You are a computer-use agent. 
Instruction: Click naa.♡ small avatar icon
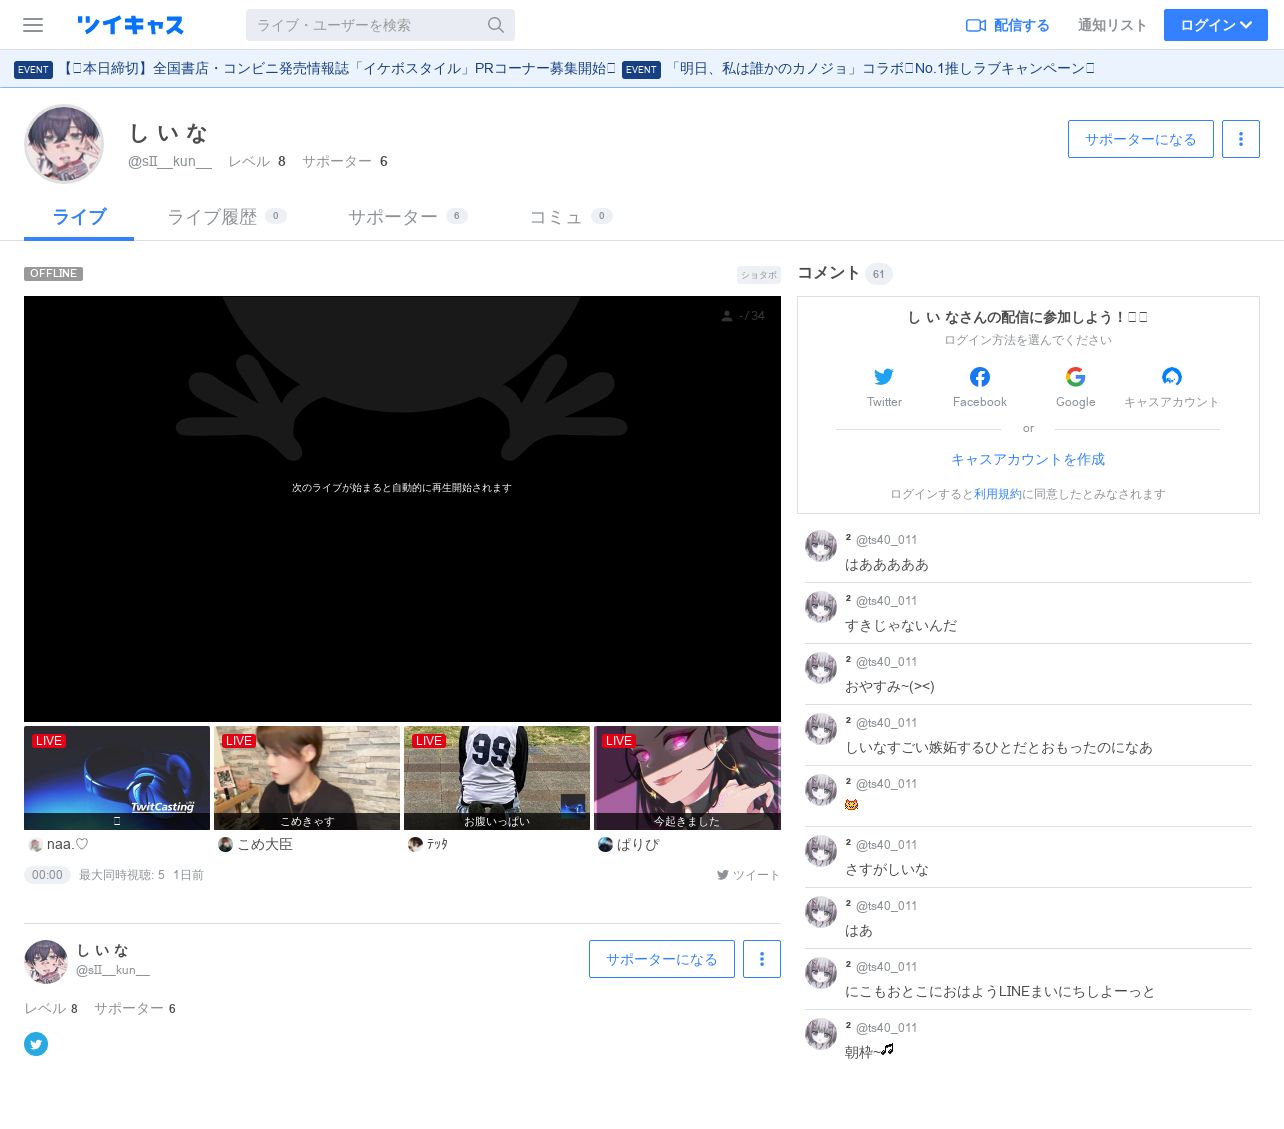coord(35,845)
